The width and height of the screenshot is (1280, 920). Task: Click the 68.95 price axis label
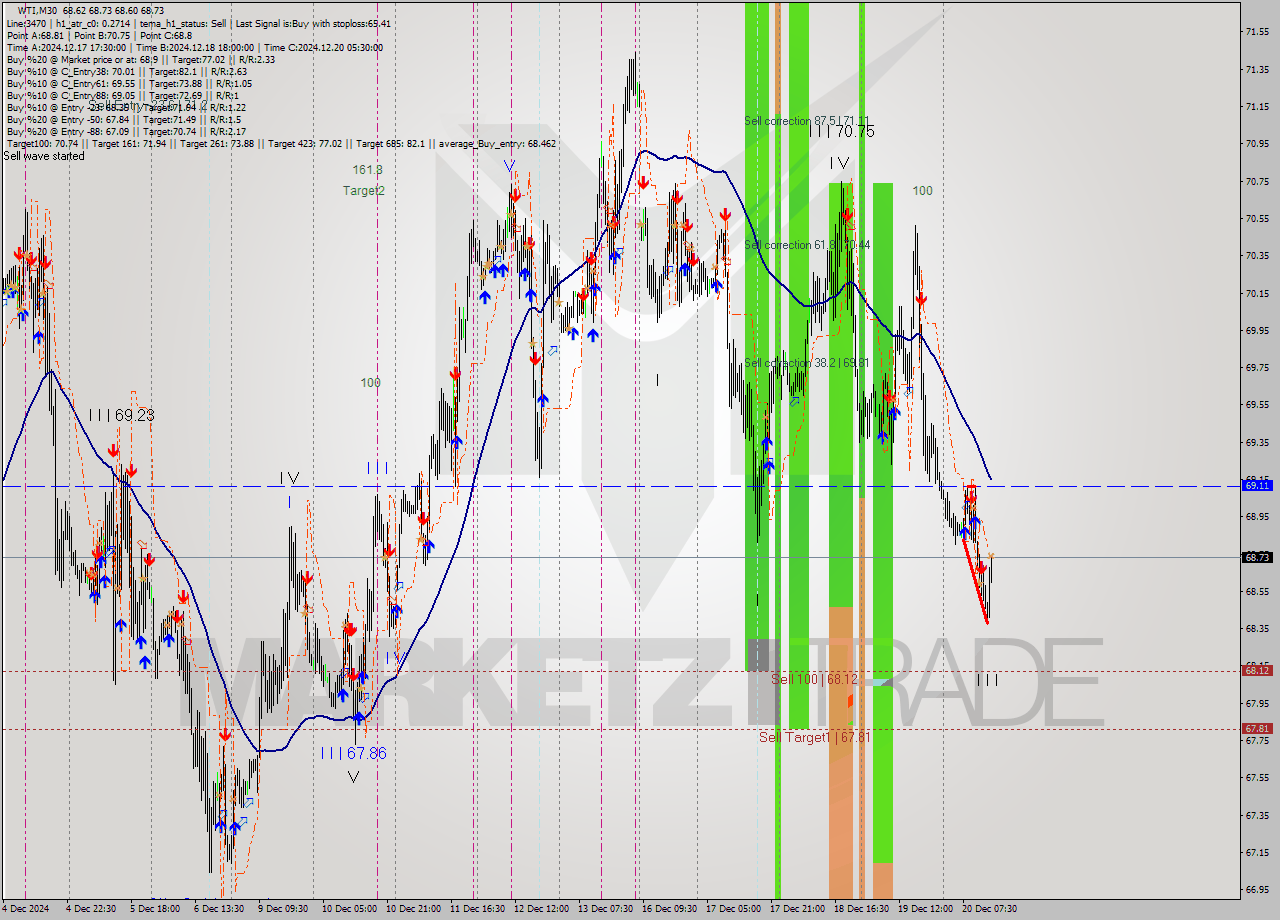coord(1257,516)
